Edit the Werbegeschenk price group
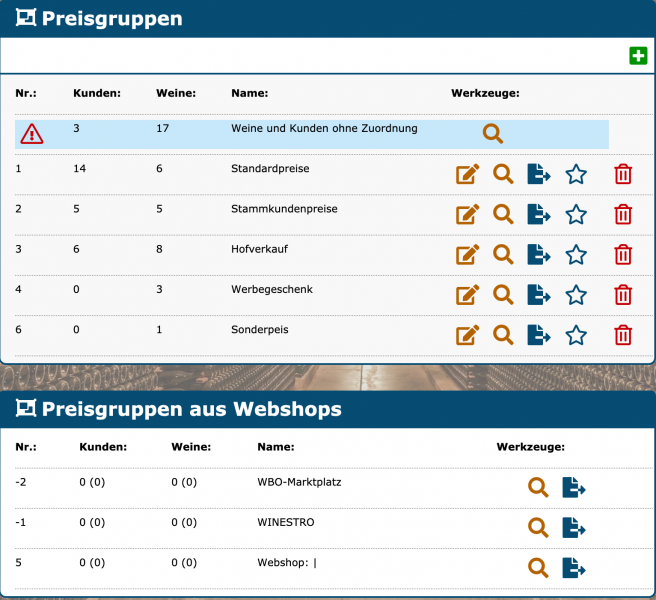 (467, 295)
